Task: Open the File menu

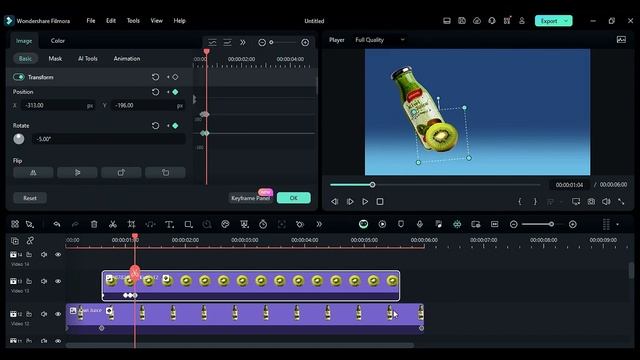Action: [x=91, y=21]
